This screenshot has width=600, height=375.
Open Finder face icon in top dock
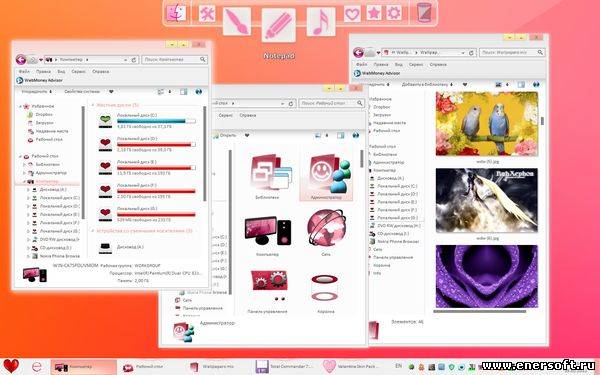176,13
